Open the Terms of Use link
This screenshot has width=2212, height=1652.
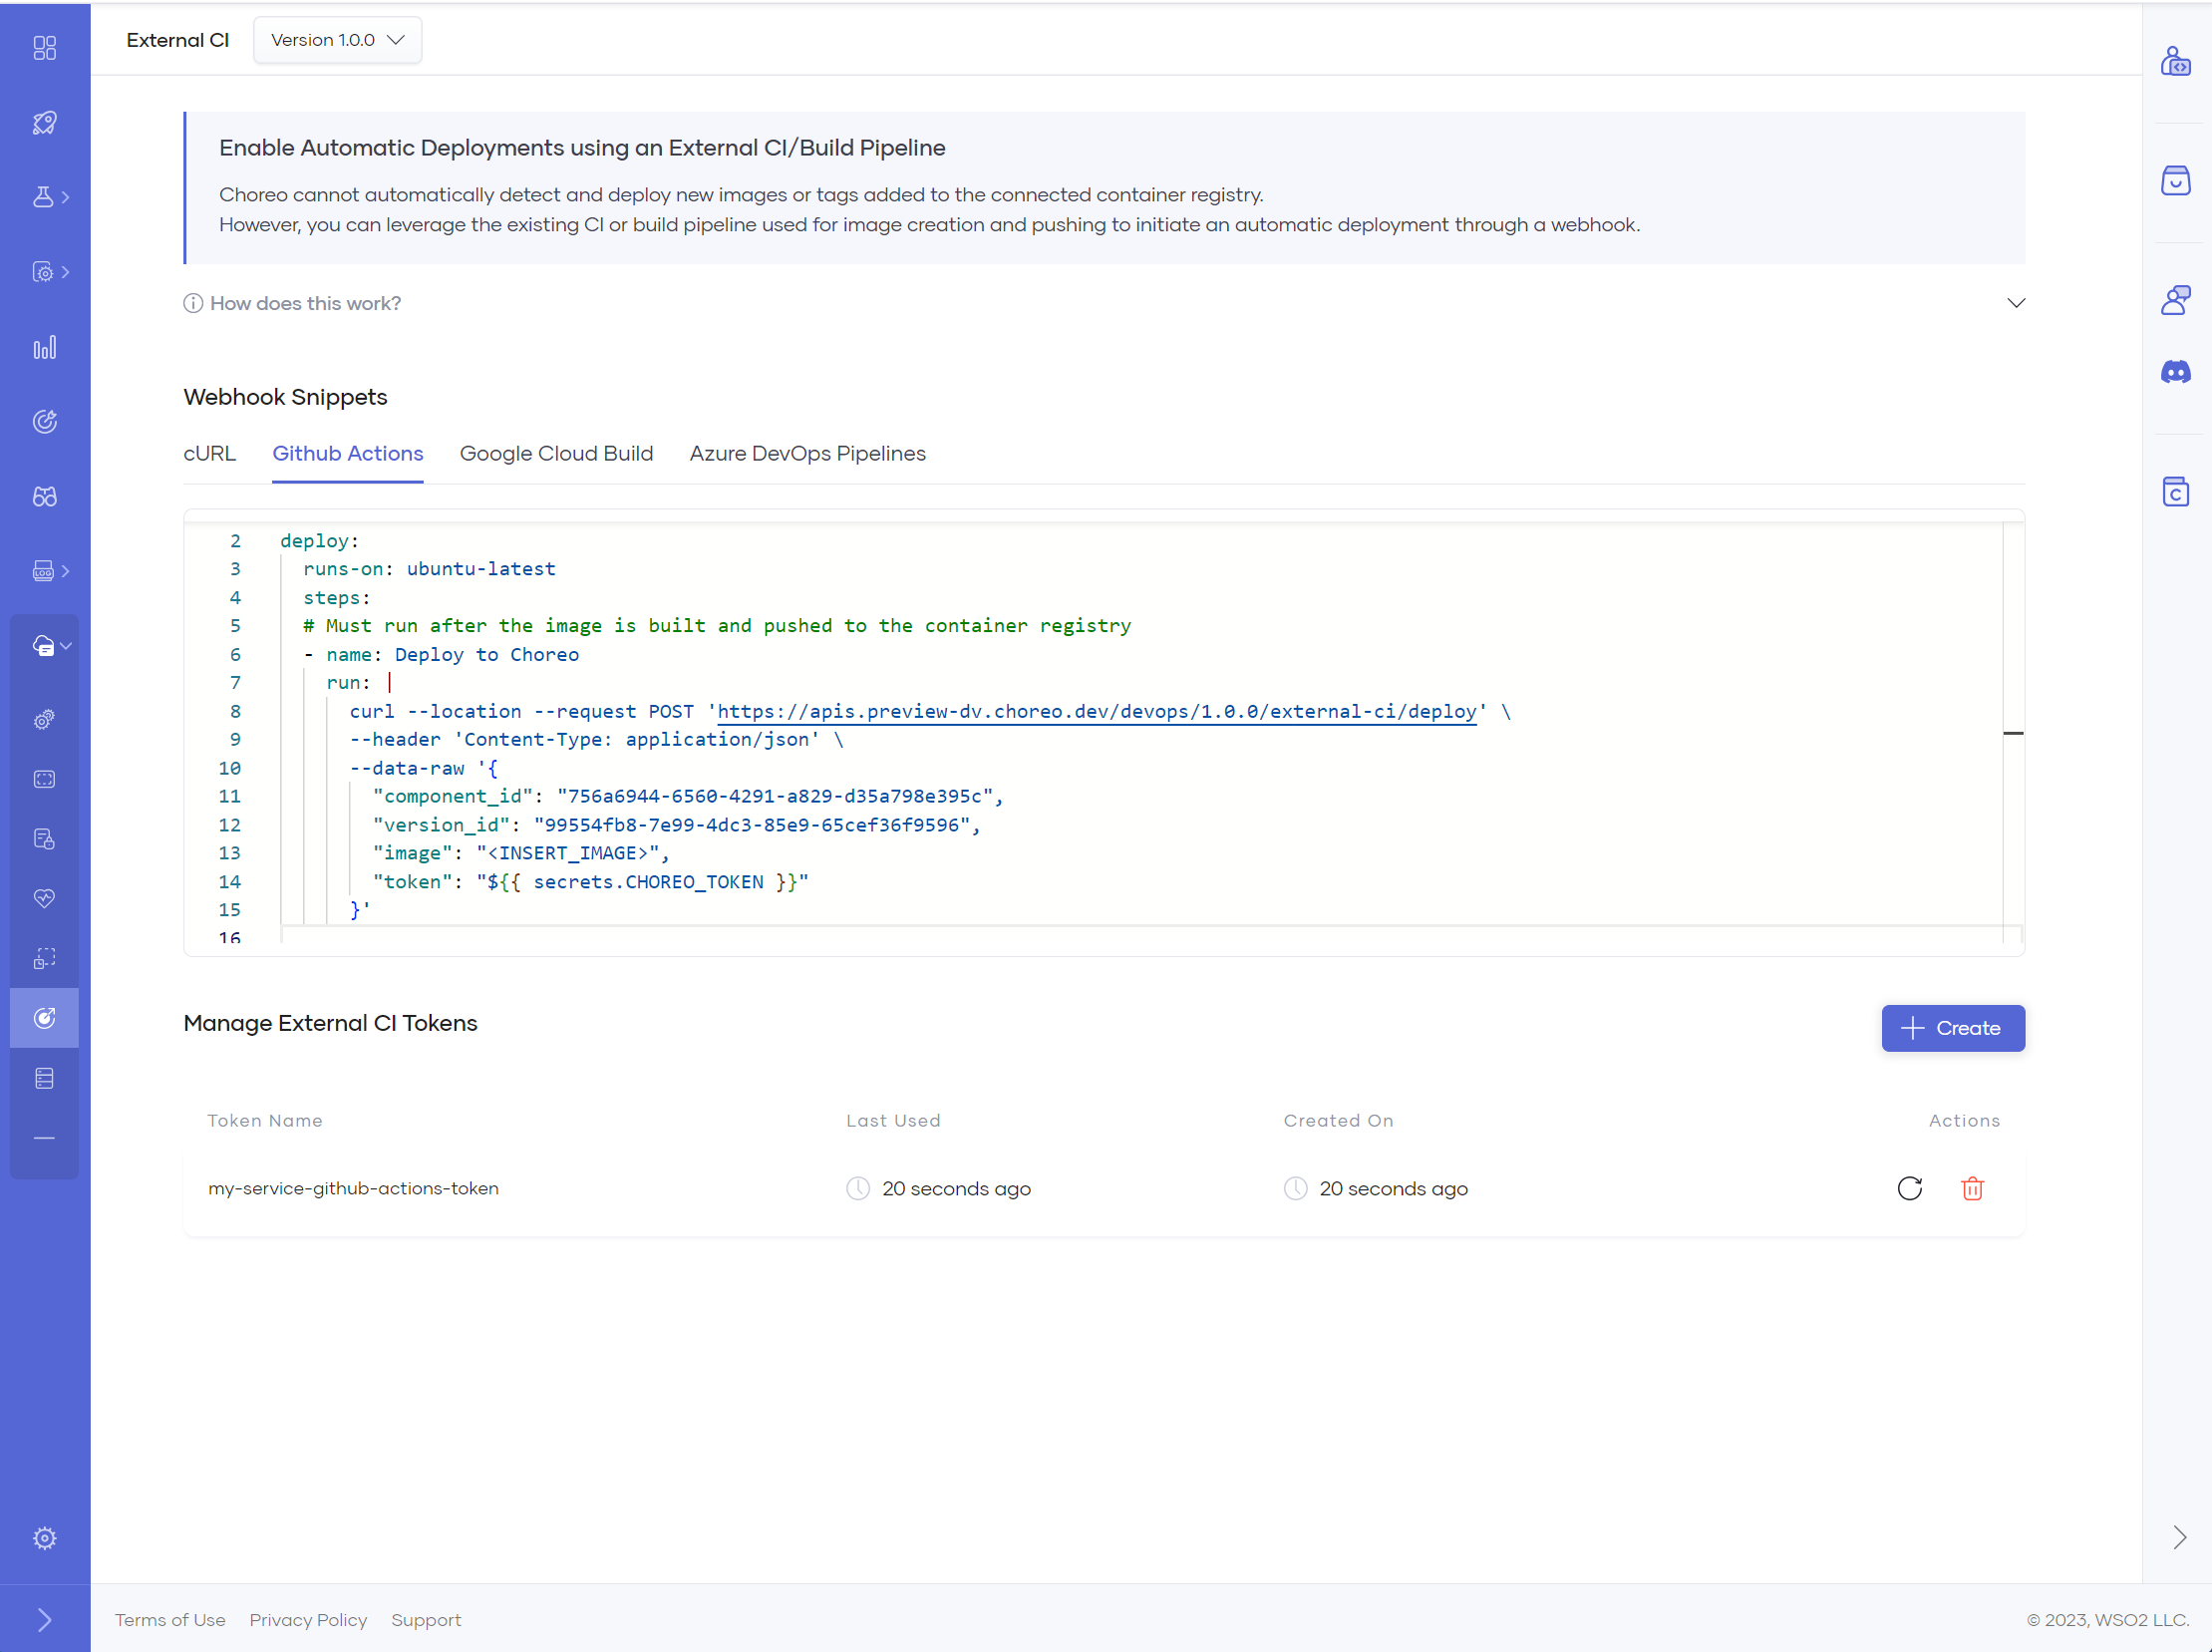coord(170,1620)
